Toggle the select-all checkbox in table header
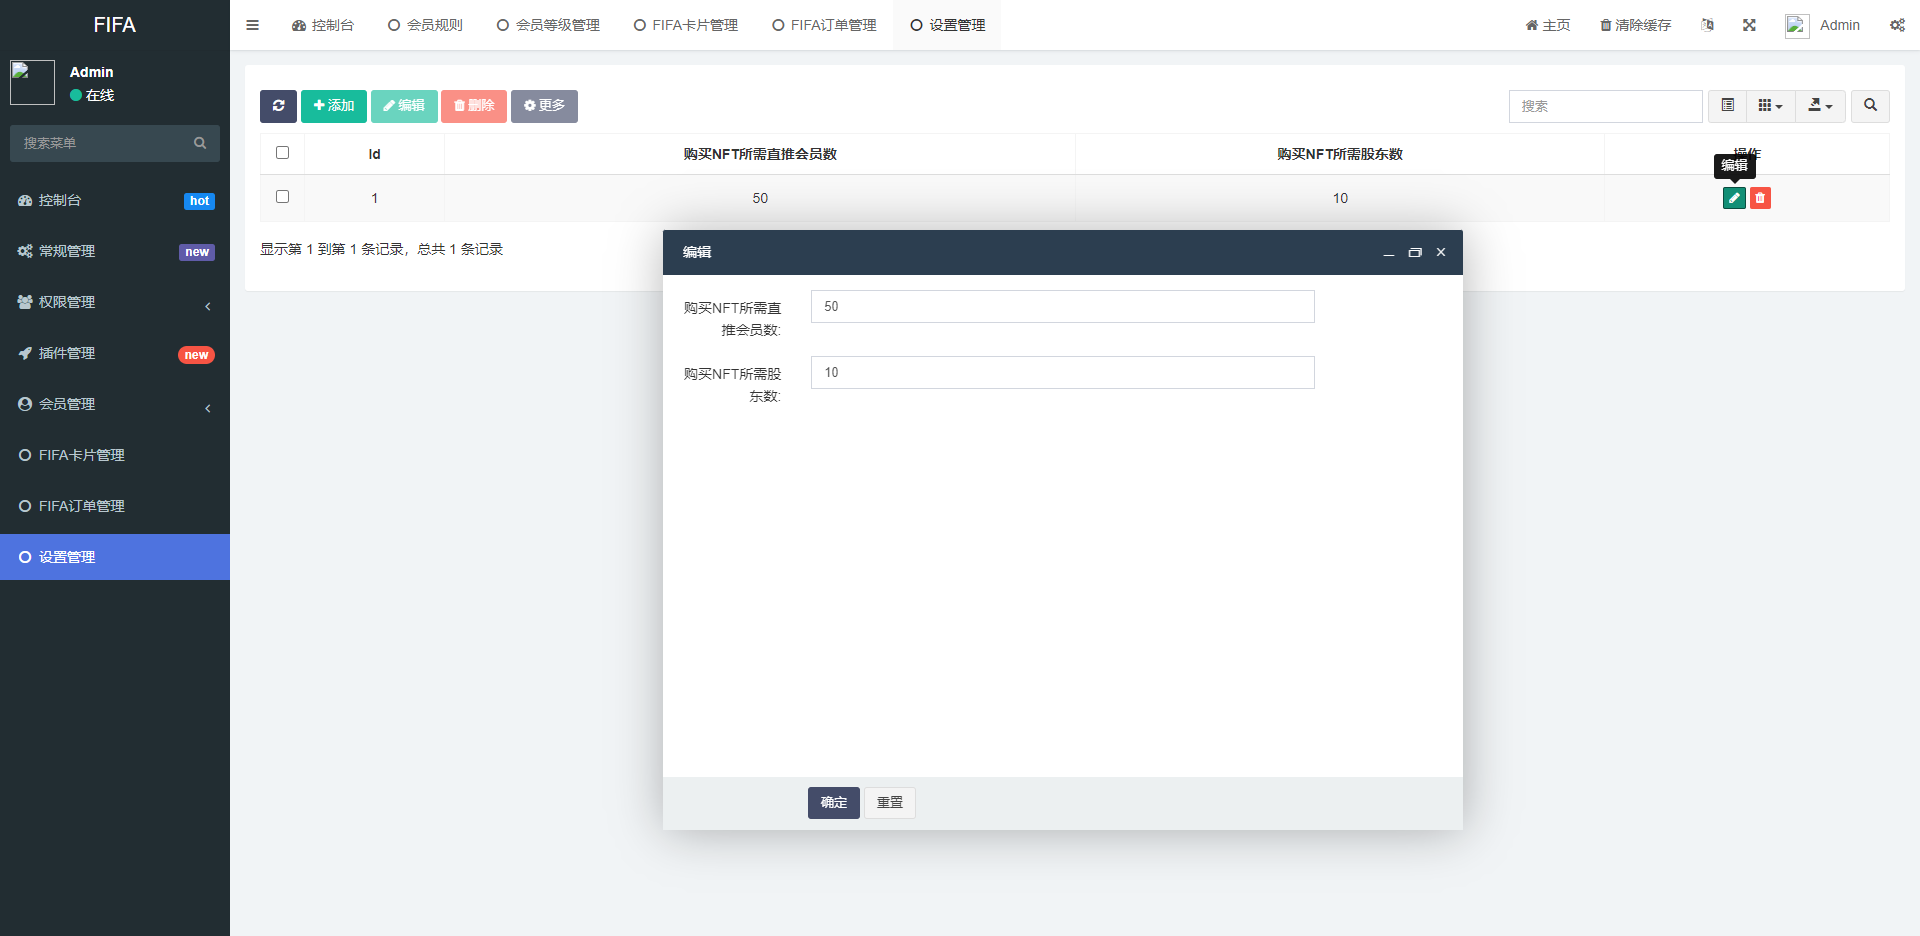 282,152
